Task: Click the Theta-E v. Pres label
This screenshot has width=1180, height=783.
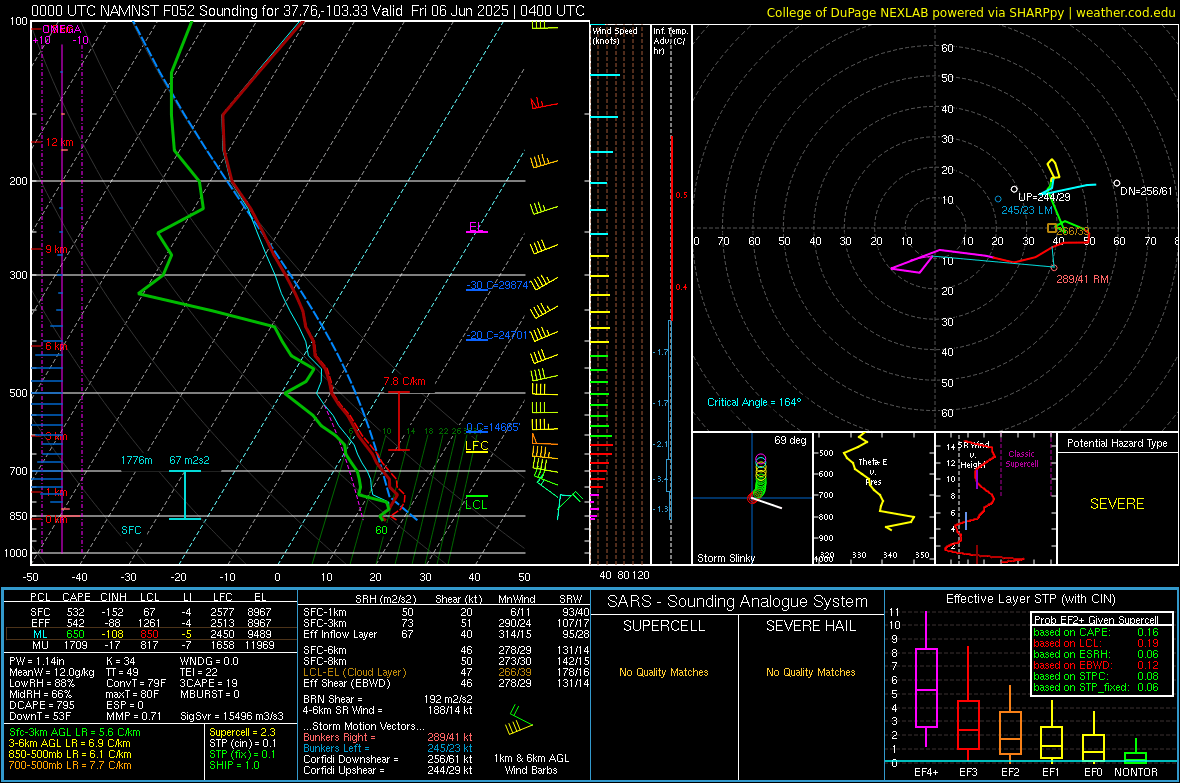Action: (873, 471)
